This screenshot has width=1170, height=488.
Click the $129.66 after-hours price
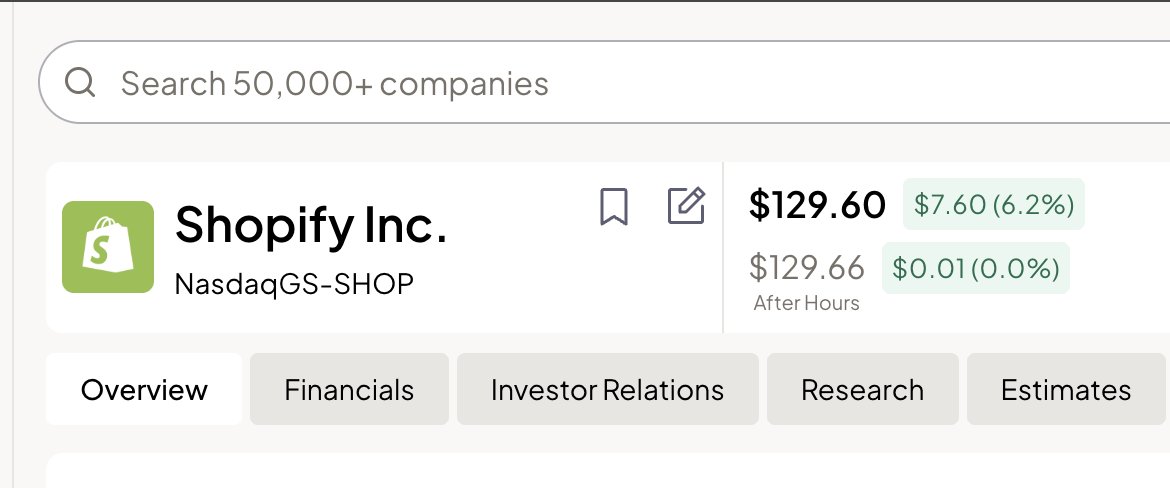807,268
